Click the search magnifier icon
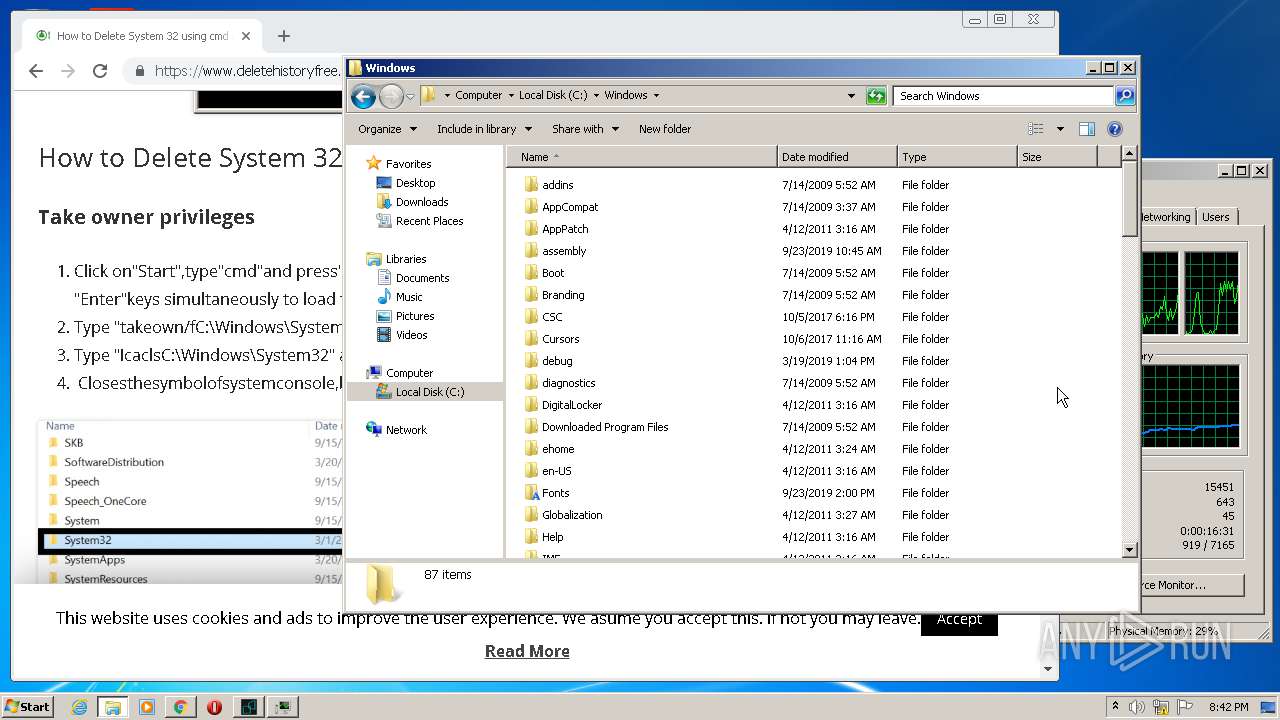Screen dimensions: 1280x720 click(x=1125, y=96)
